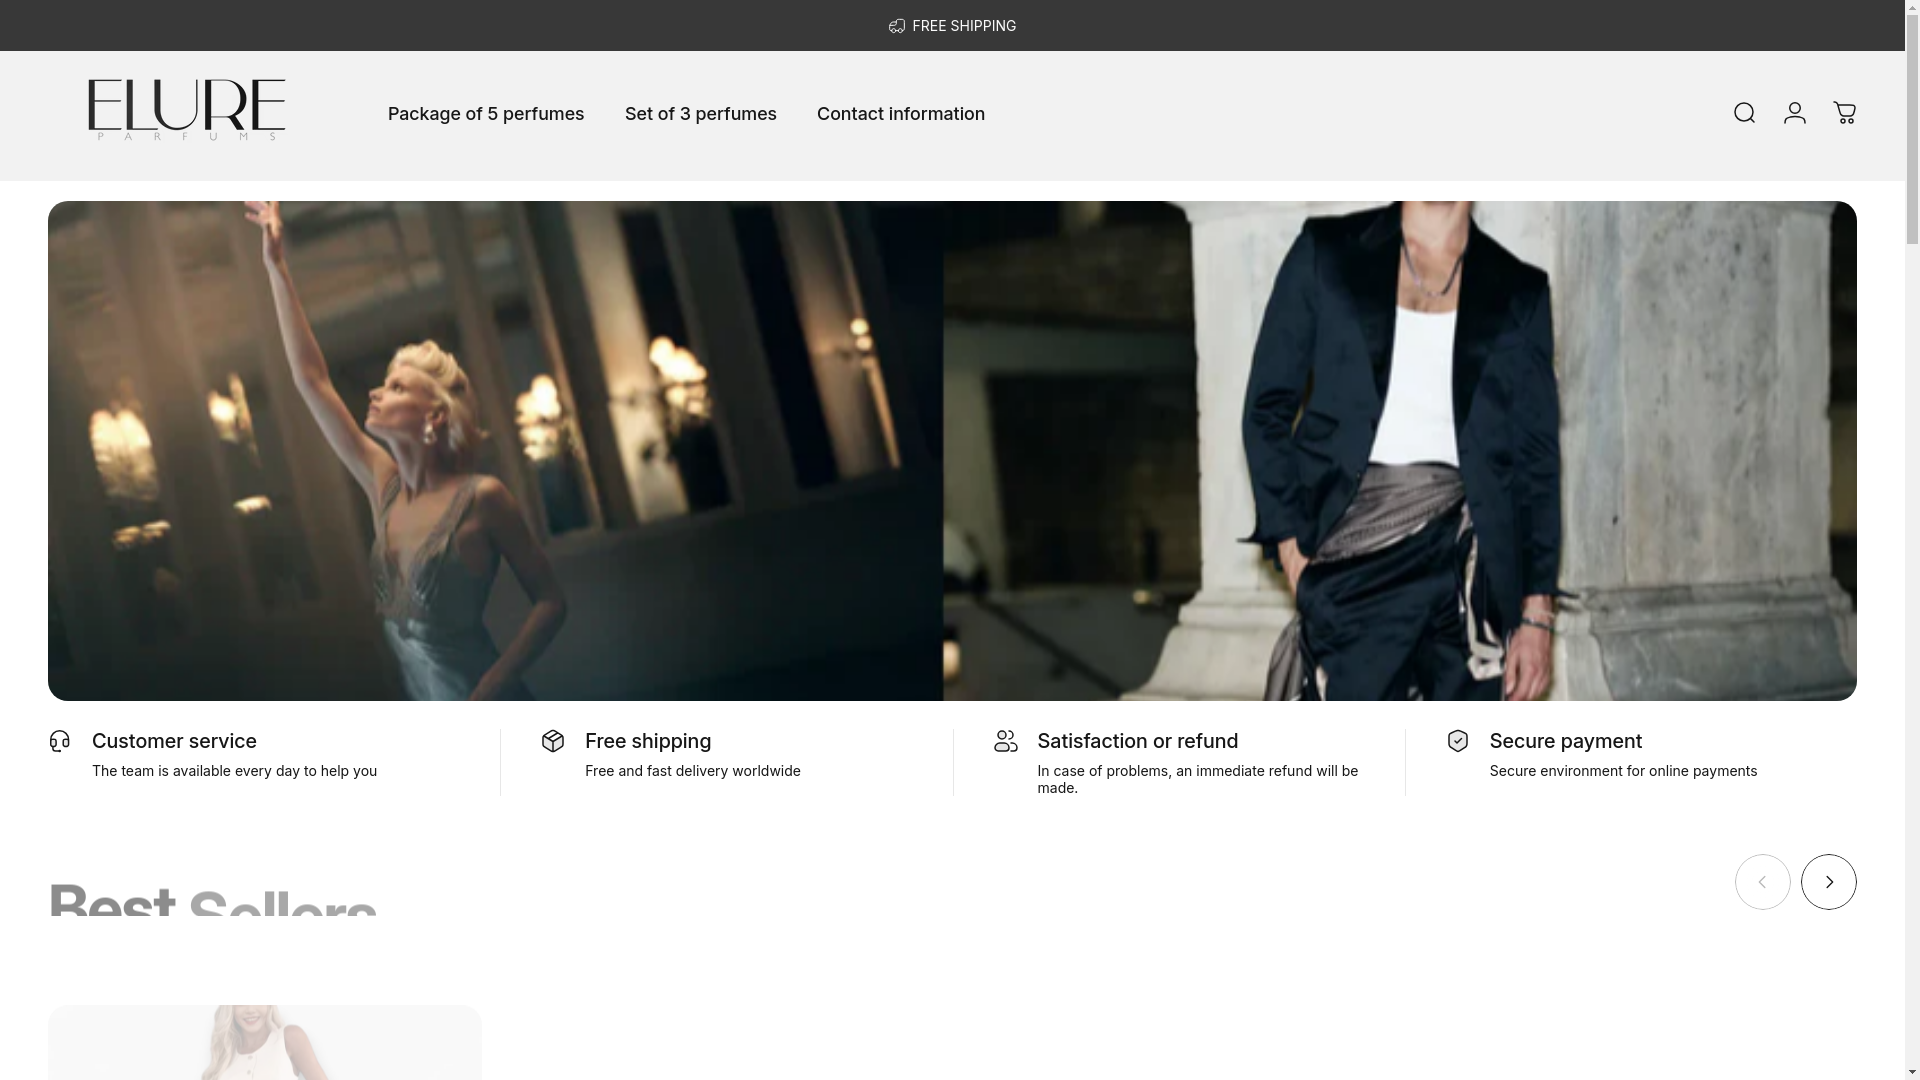Image resolution: width=1920 pixels, height=1080 pixels.
Task: Click the Elure Parfums logo
Action: (x=187, y=110)
